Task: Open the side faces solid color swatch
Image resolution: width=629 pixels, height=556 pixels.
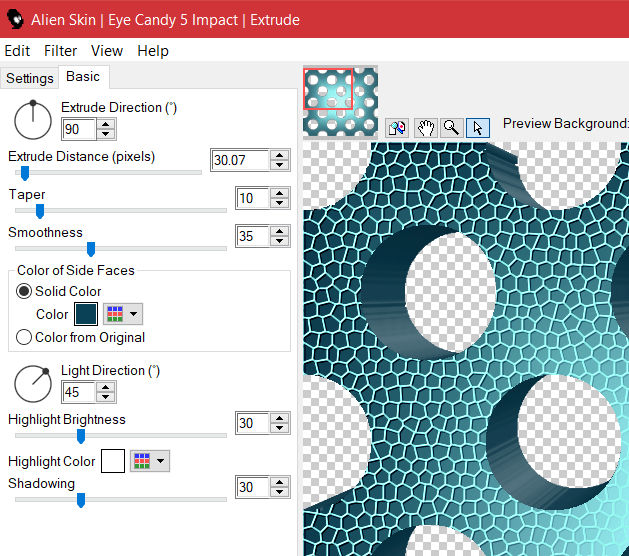Action: coord(86,314)
